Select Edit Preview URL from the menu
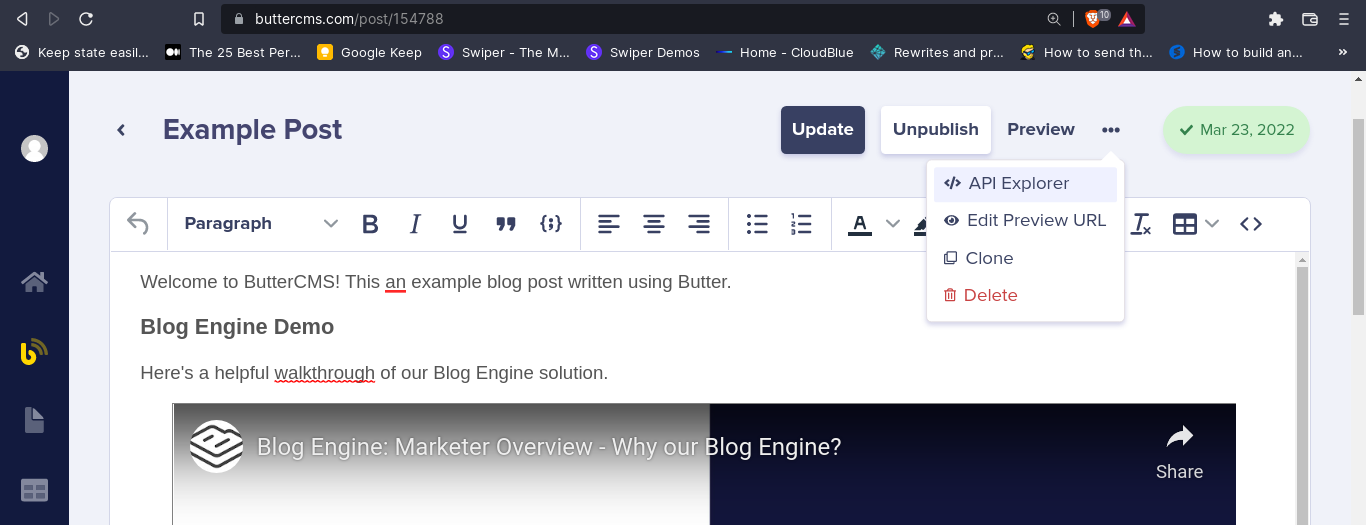Viewport: 1366px width, 525px height. pyautogui.click(x=1025, y=221)
